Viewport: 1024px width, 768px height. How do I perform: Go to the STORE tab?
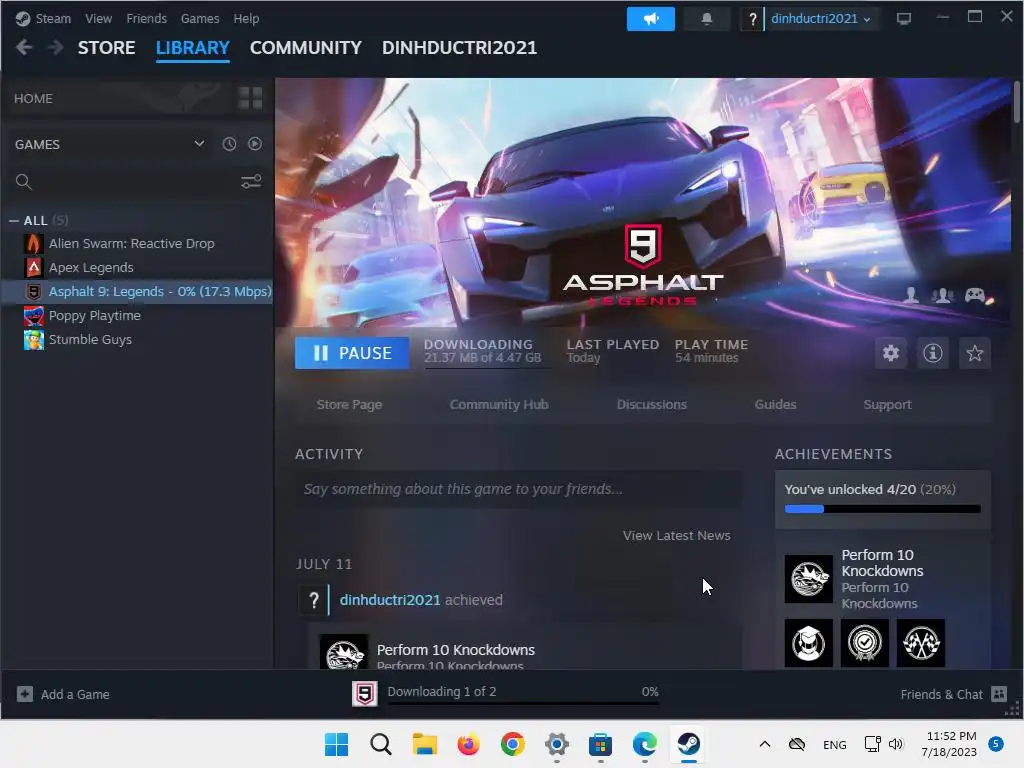106,48
